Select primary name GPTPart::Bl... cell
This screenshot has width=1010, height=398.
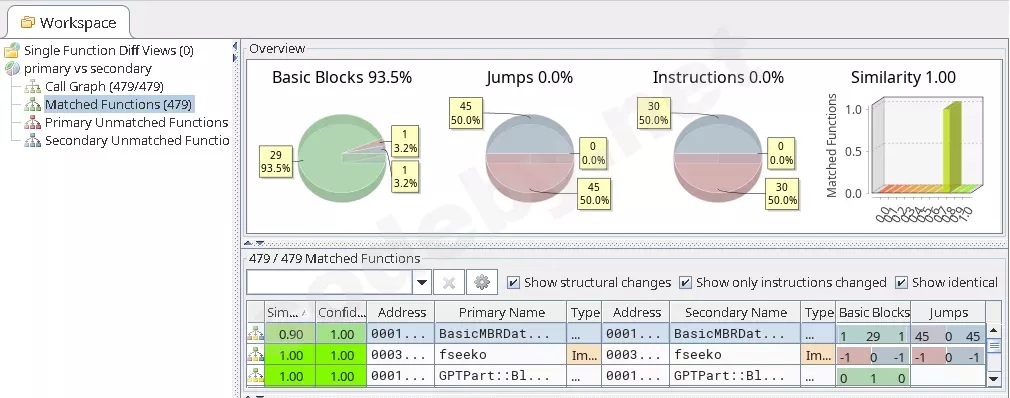click(x=501, y=376)
